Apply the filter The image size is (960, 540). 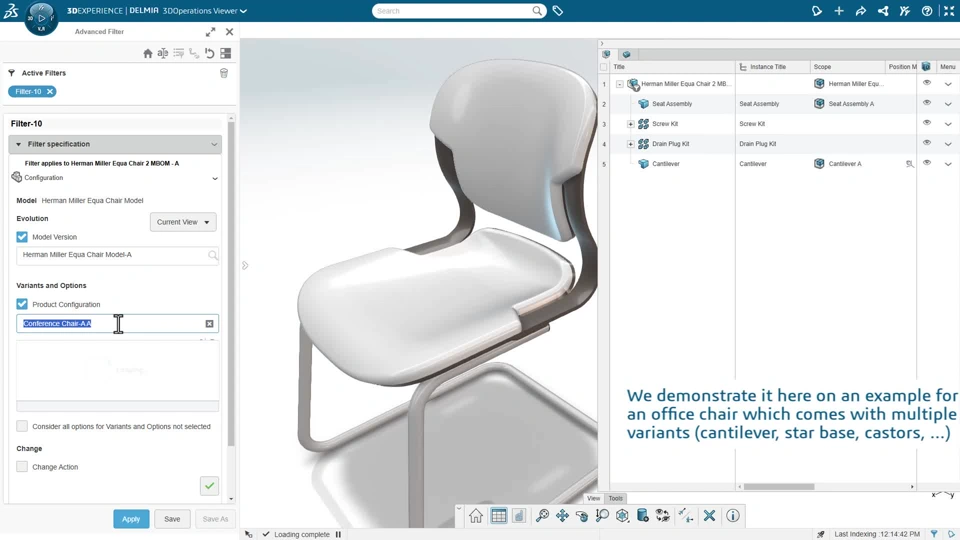point(131,519)
